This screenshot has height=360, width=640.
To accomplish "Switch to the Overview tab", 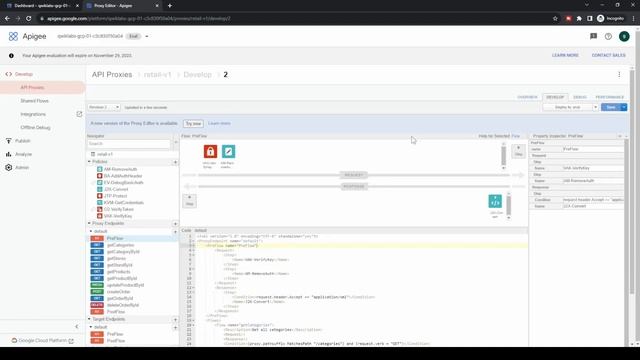I will (x=527, y=97).
